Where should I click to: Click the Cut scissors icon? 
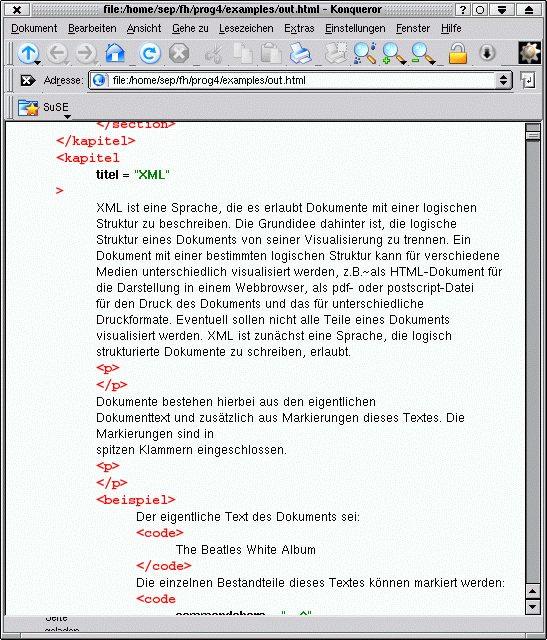(213, 54)
